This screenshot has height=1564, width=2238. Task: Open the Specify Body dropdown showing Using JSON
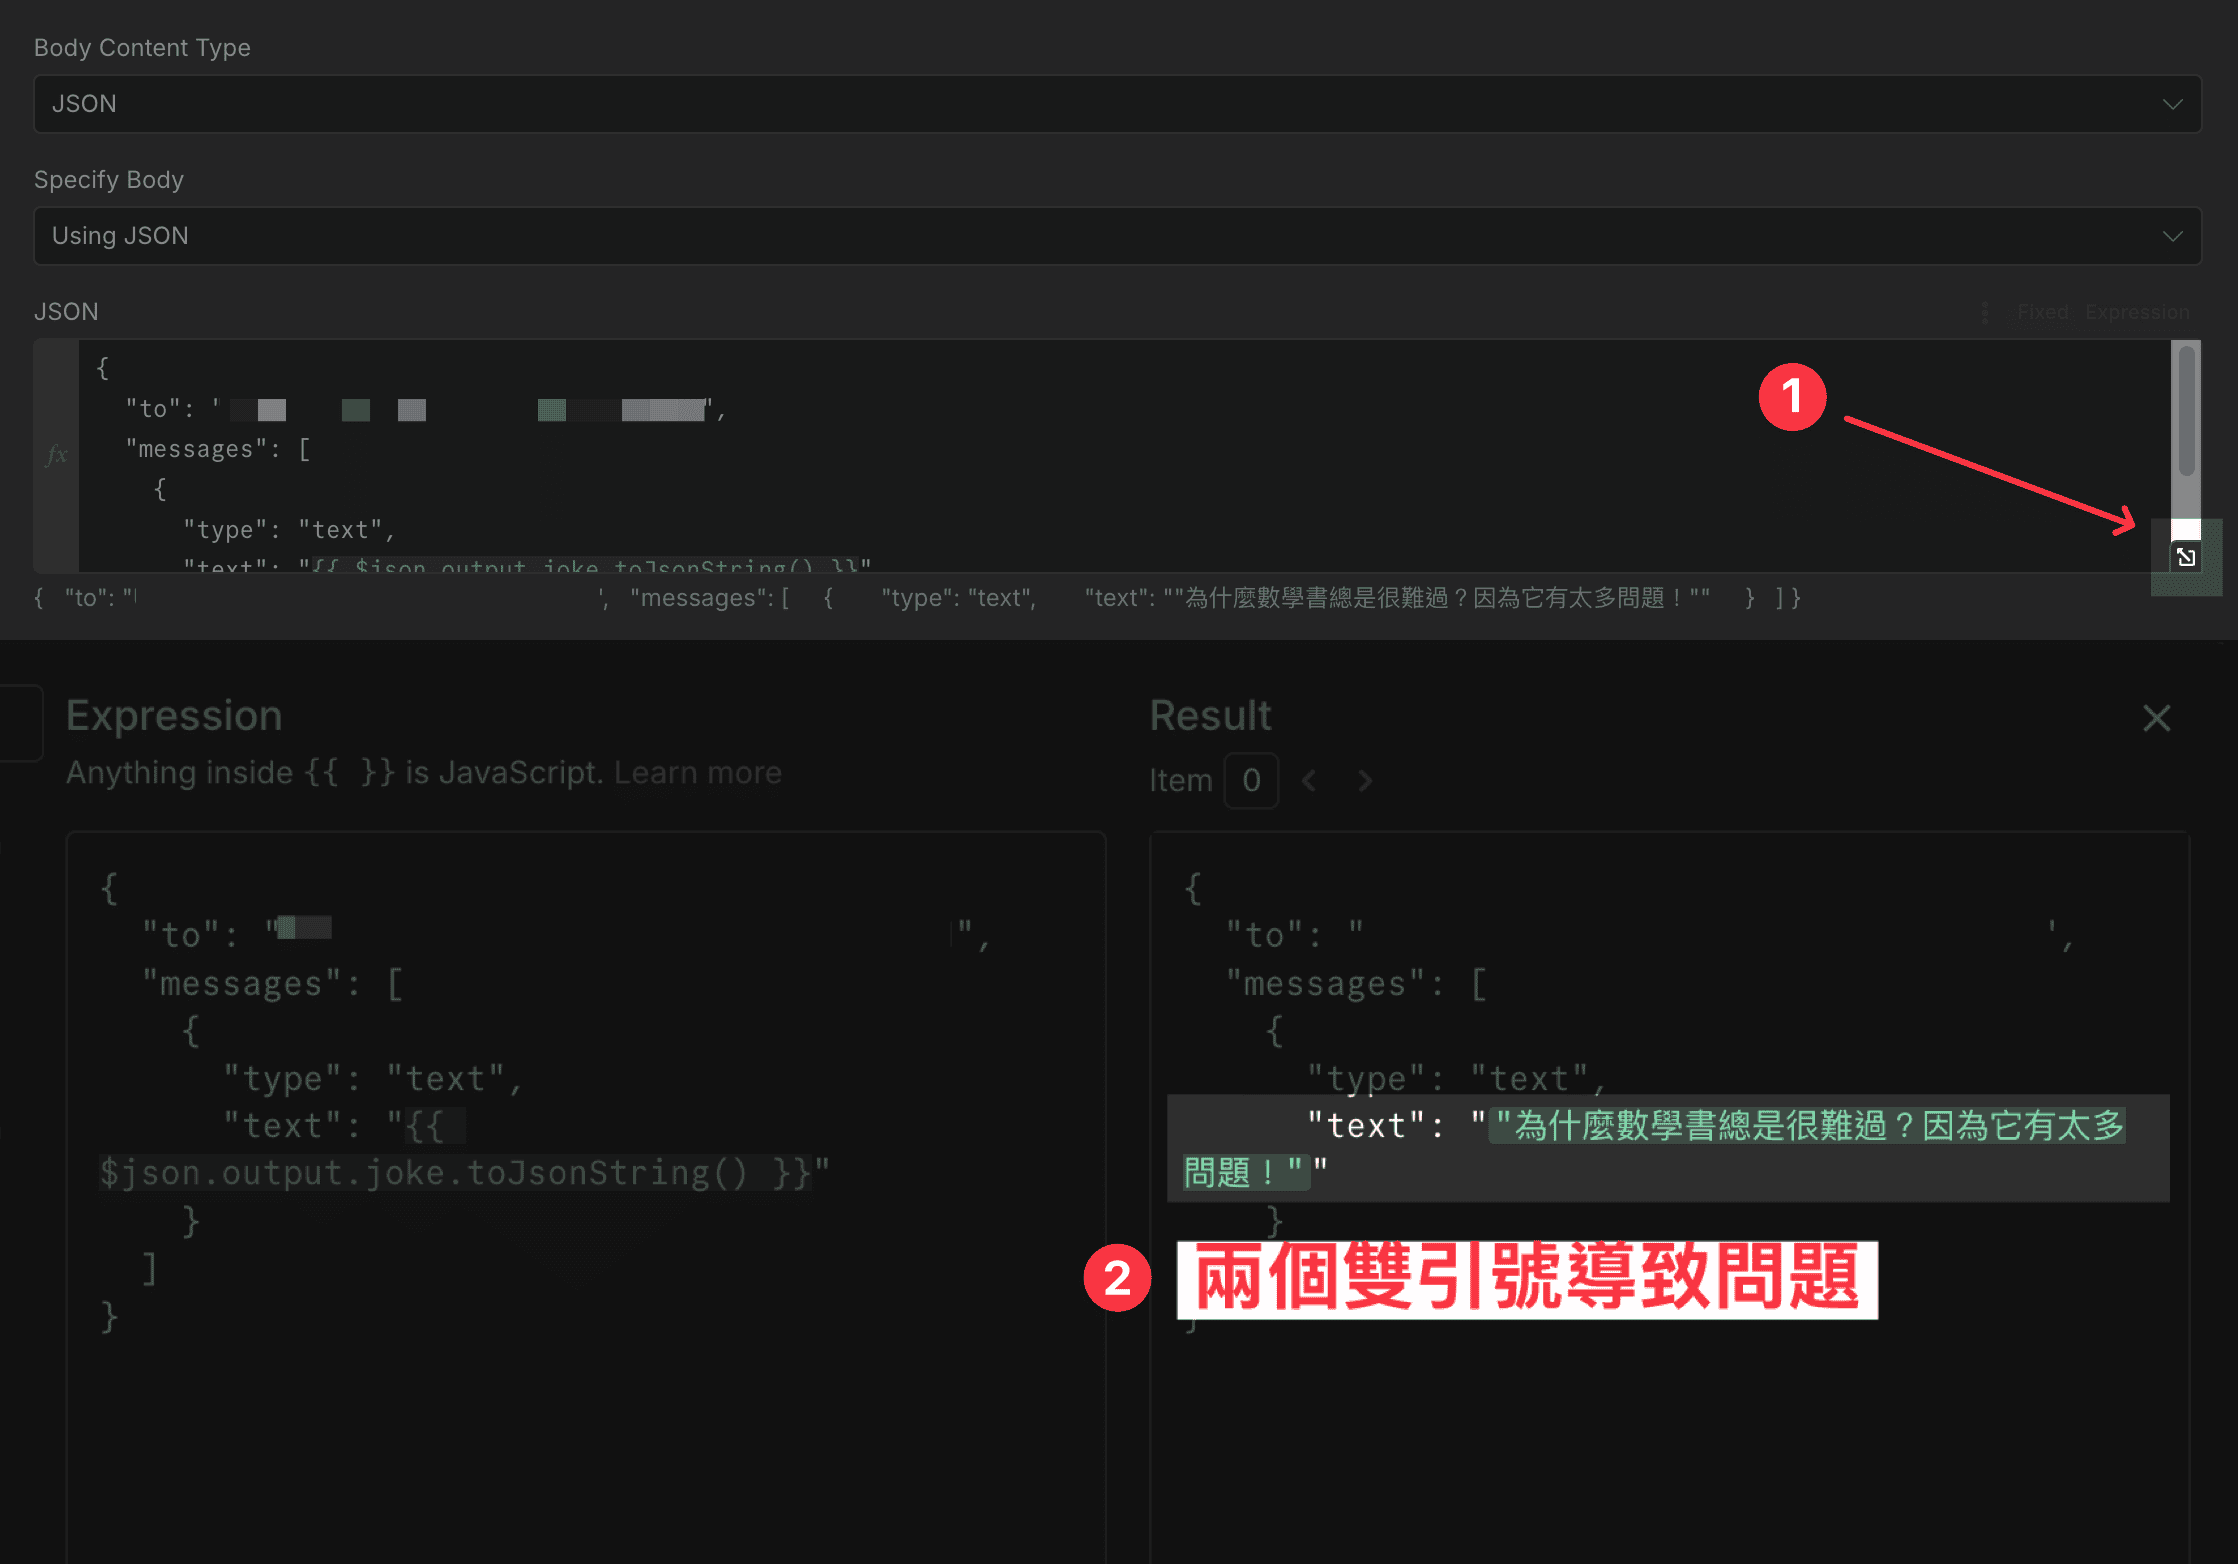click(1116, 236)
